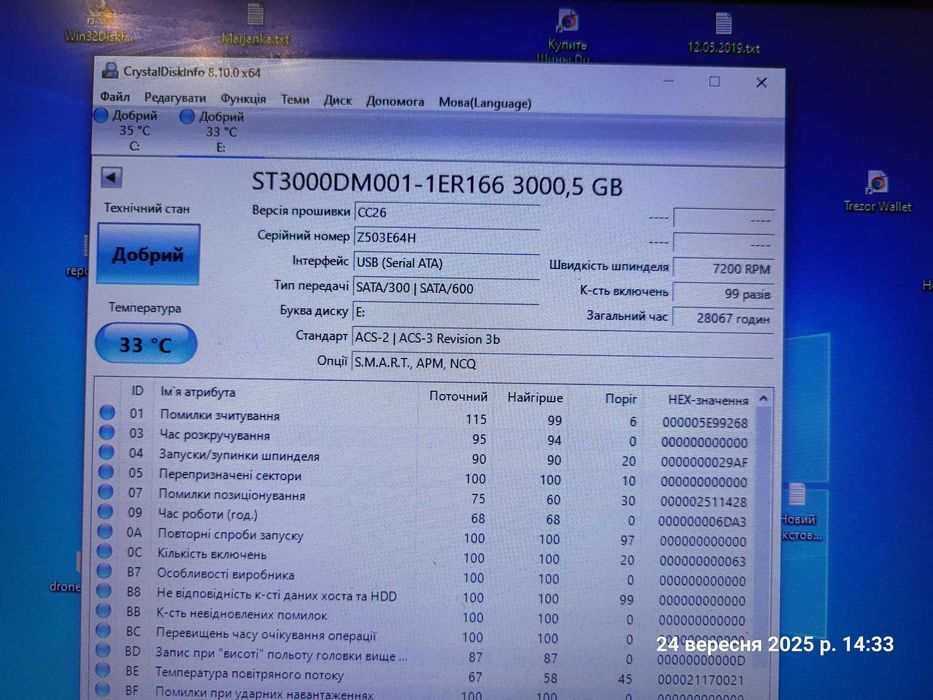
Task: Click status circle for attribute 0C
Action: (104, 551)
